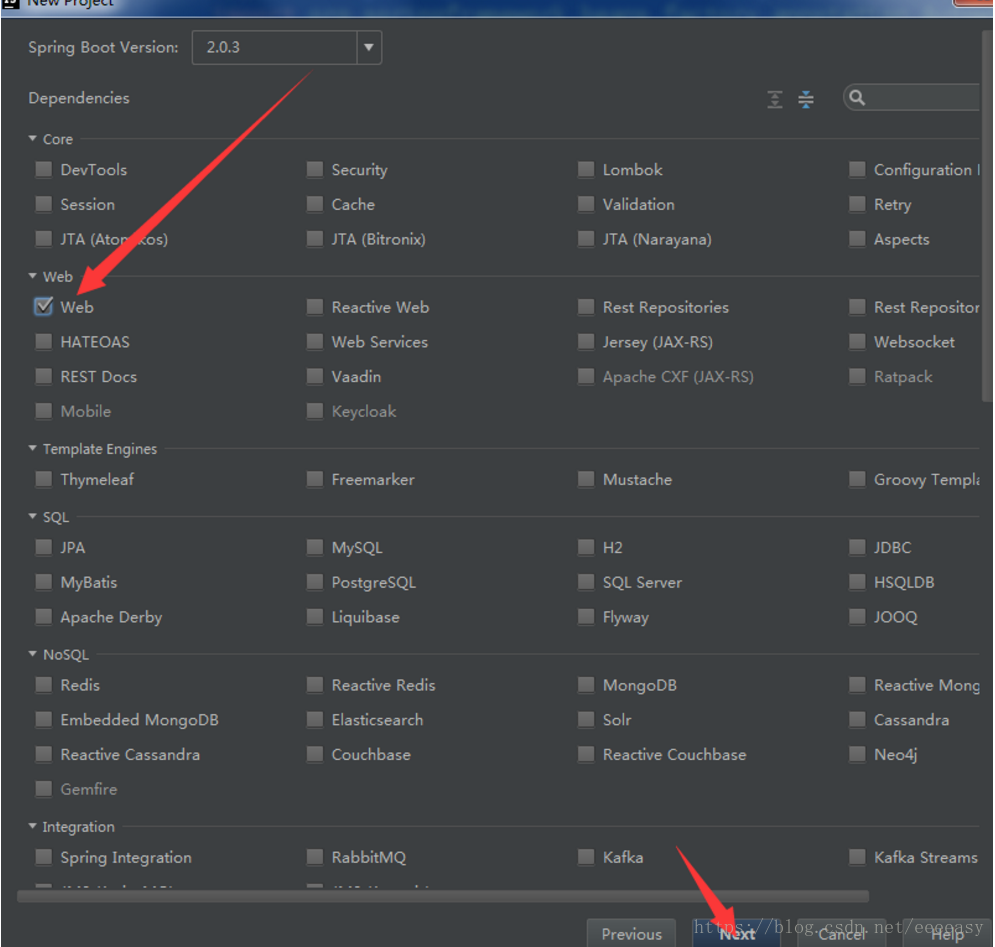Check the Spring Integration checkbox

pyautogui.click(x=44, y=858)
